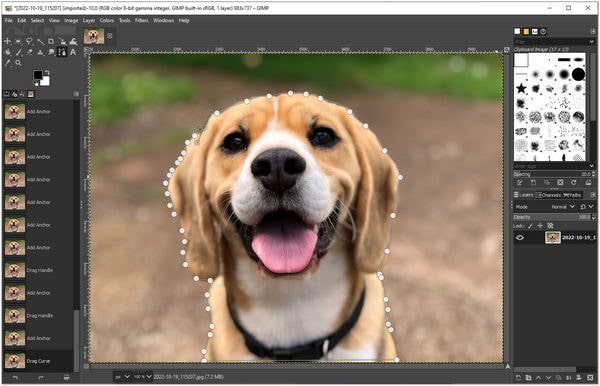Open the Colors menu
The height and width of the screenshot is (386, 600).
[107, 20]
